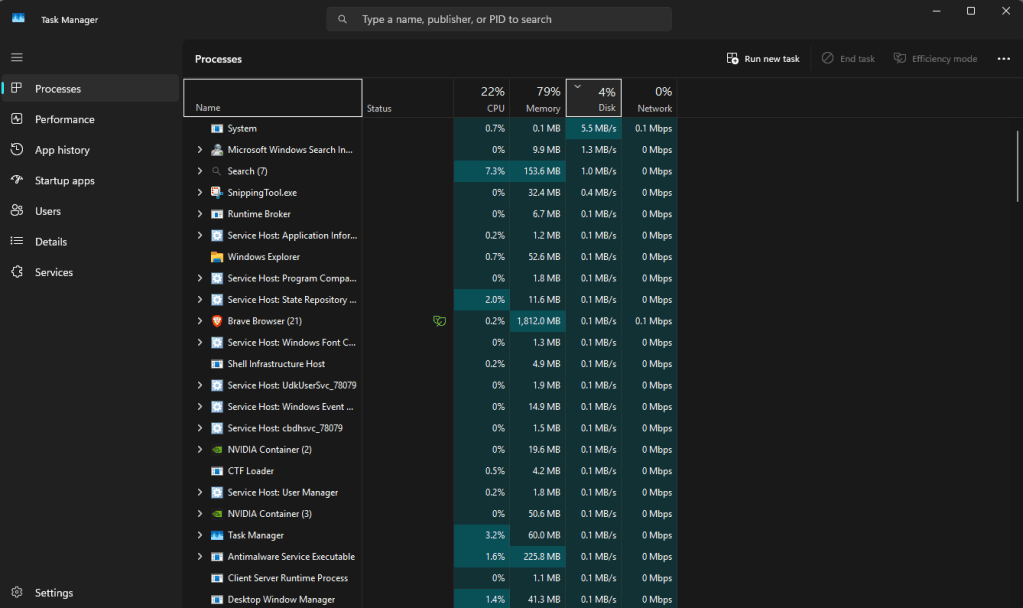The height and width of the screenshot is (608, 1023).
Task: Click the App history clock icon
Action: pos(17,149)
